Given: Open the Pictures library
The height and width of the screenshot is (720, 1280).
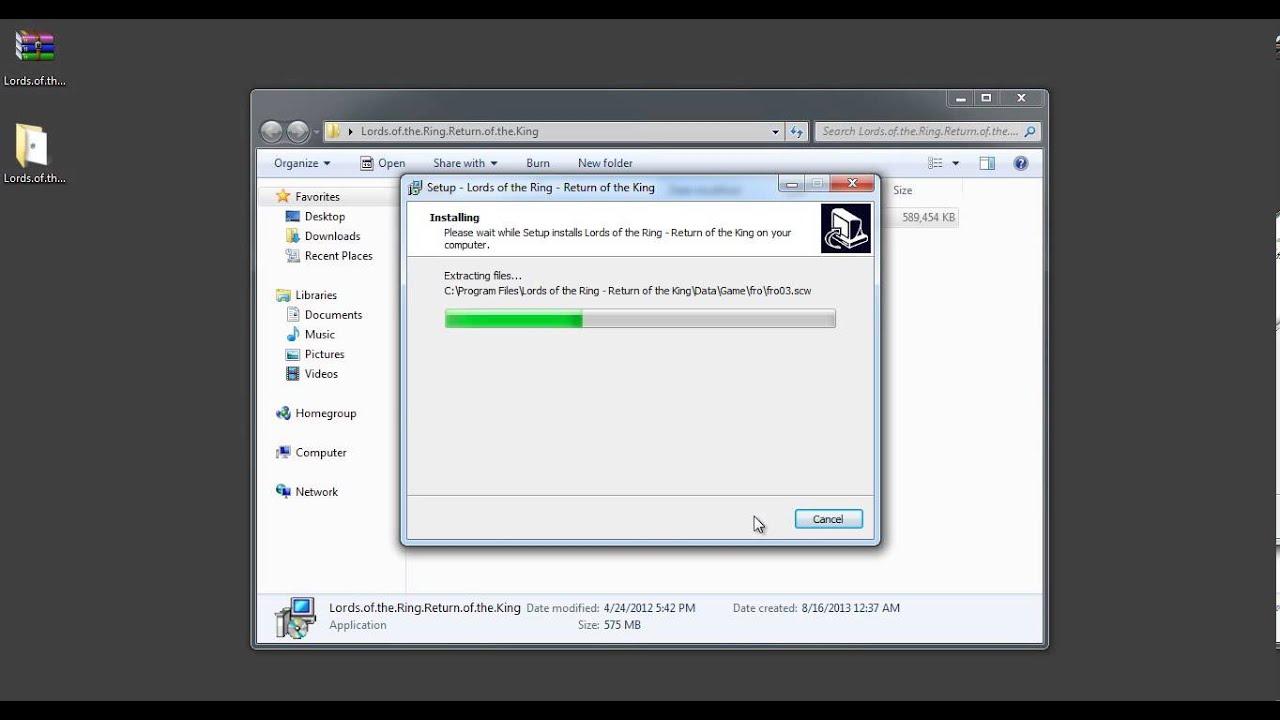Looking at the screenshot, I should pos(324,354).
